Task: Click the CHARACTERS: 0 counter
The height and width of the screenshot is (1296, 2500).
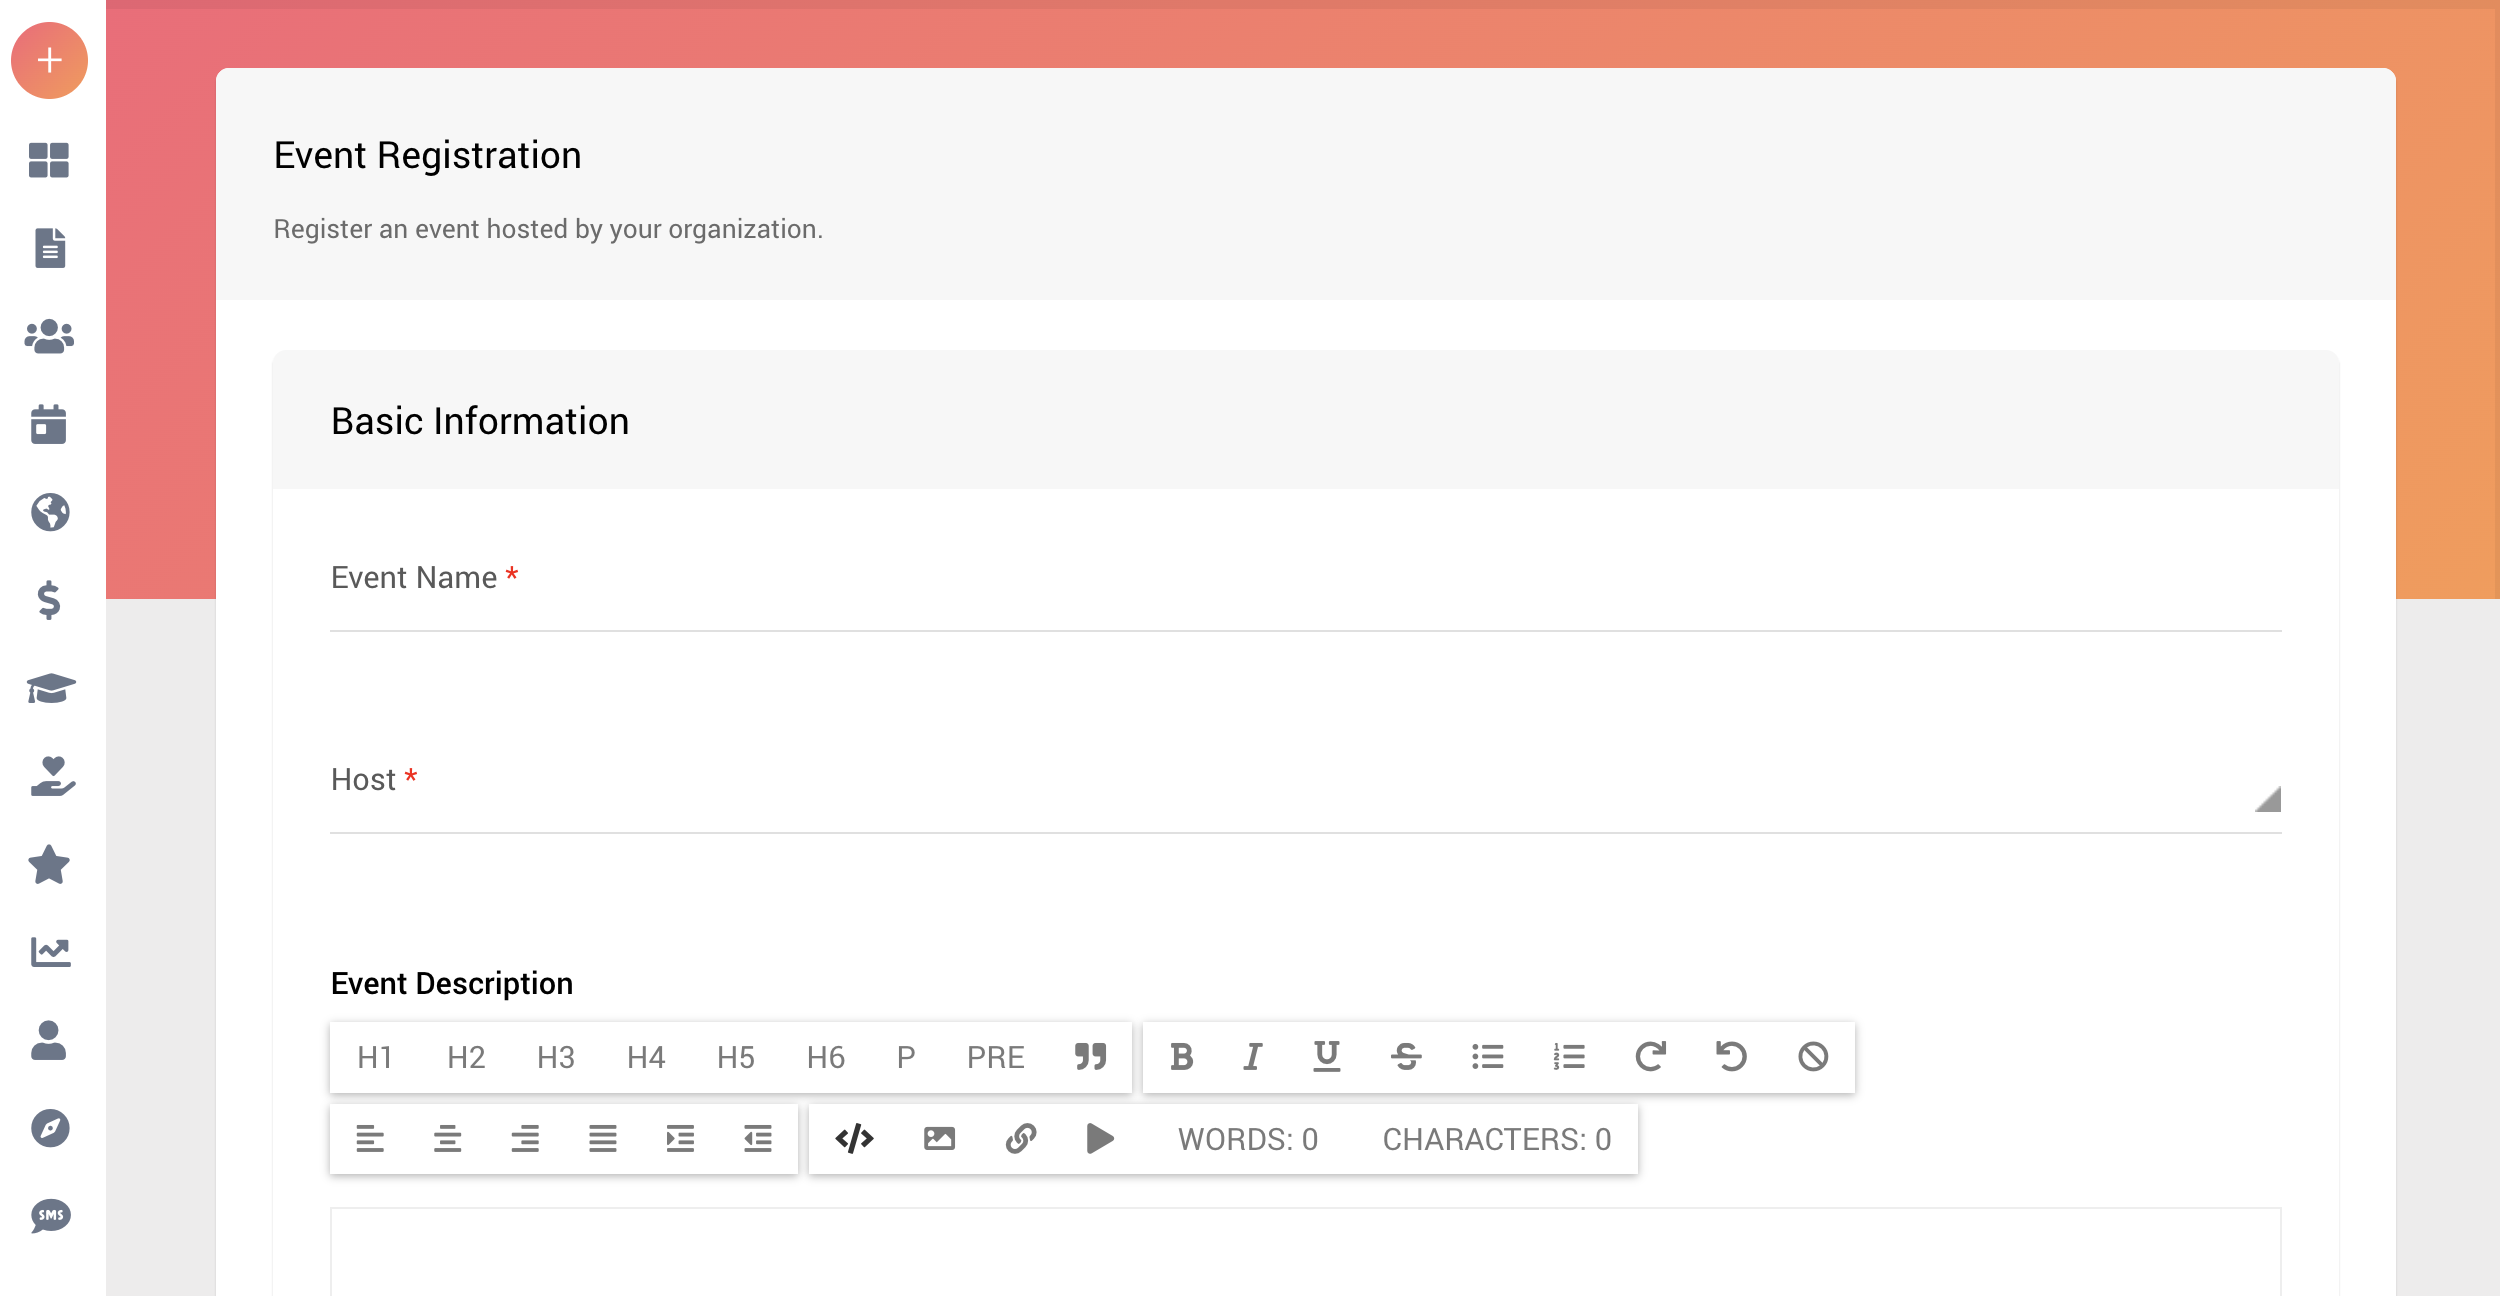Action: click(1497, 1139)
